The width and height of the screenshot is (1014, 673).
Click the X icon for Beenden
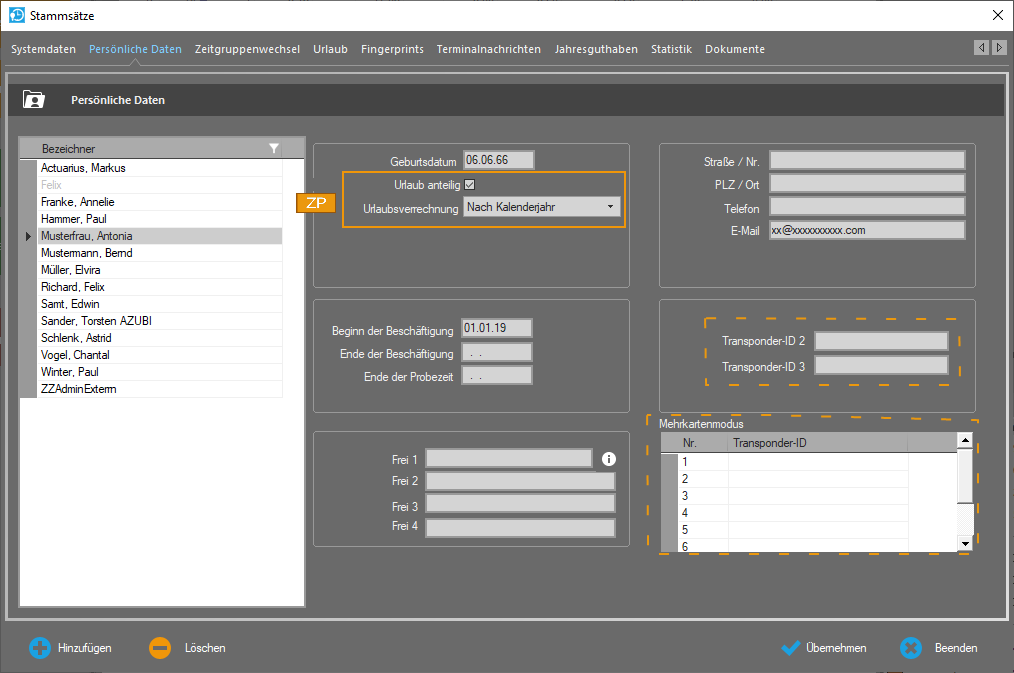pos(910,648)
